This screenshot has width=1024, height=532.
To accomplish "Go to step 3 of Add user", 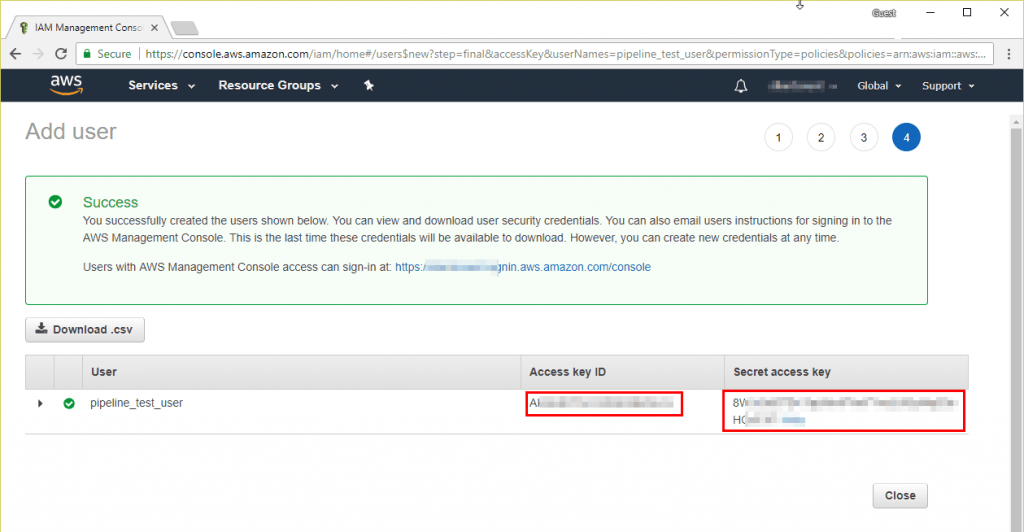I will [x=864, y=138].
